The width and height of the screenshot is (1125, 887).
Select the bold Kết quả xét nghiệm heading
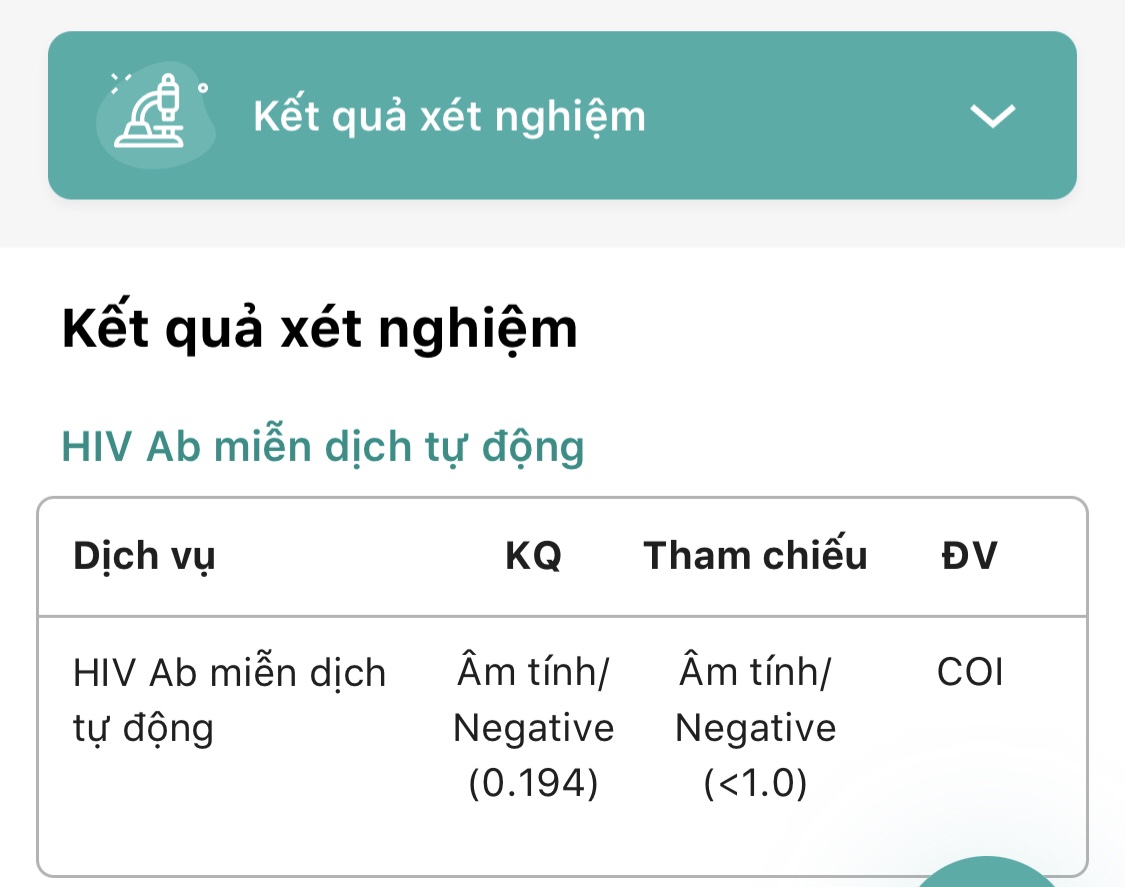pos(320,328)
